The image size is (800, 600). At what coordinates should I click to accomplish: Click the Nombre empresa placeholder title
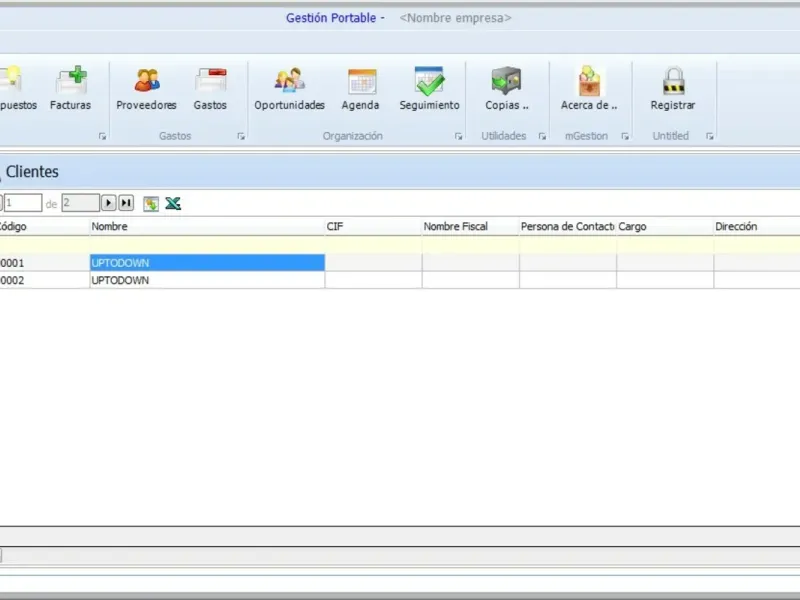455,18
